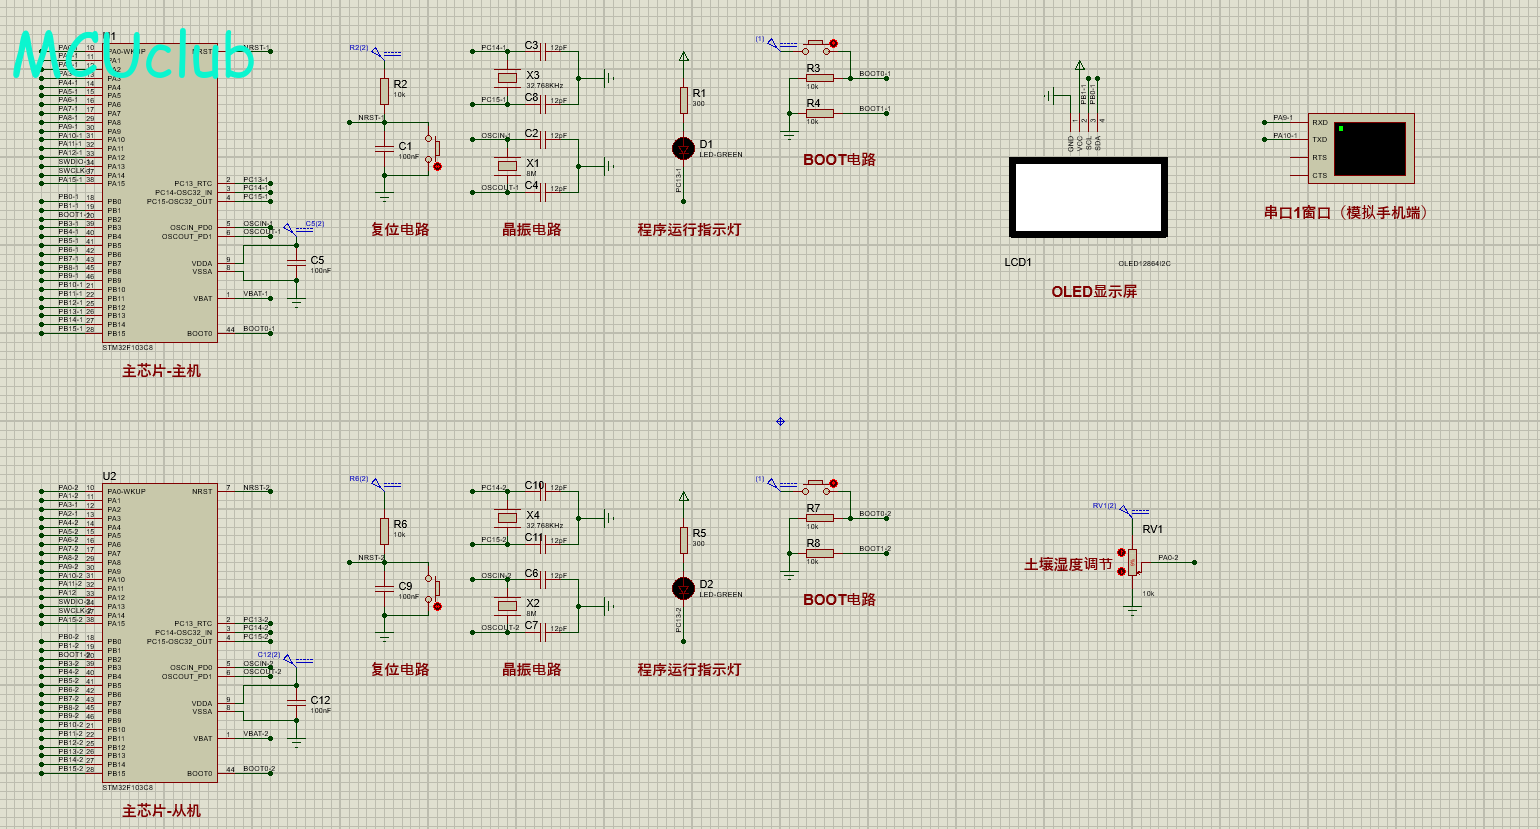This screenshot has width=1540, height=829.
Task: Select capacitor C11 (12pF)
Action: [x=542, y=542]
